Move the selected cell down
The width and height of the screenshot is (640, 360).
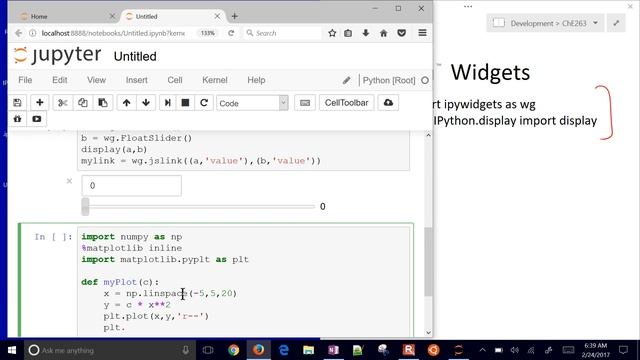146,103
